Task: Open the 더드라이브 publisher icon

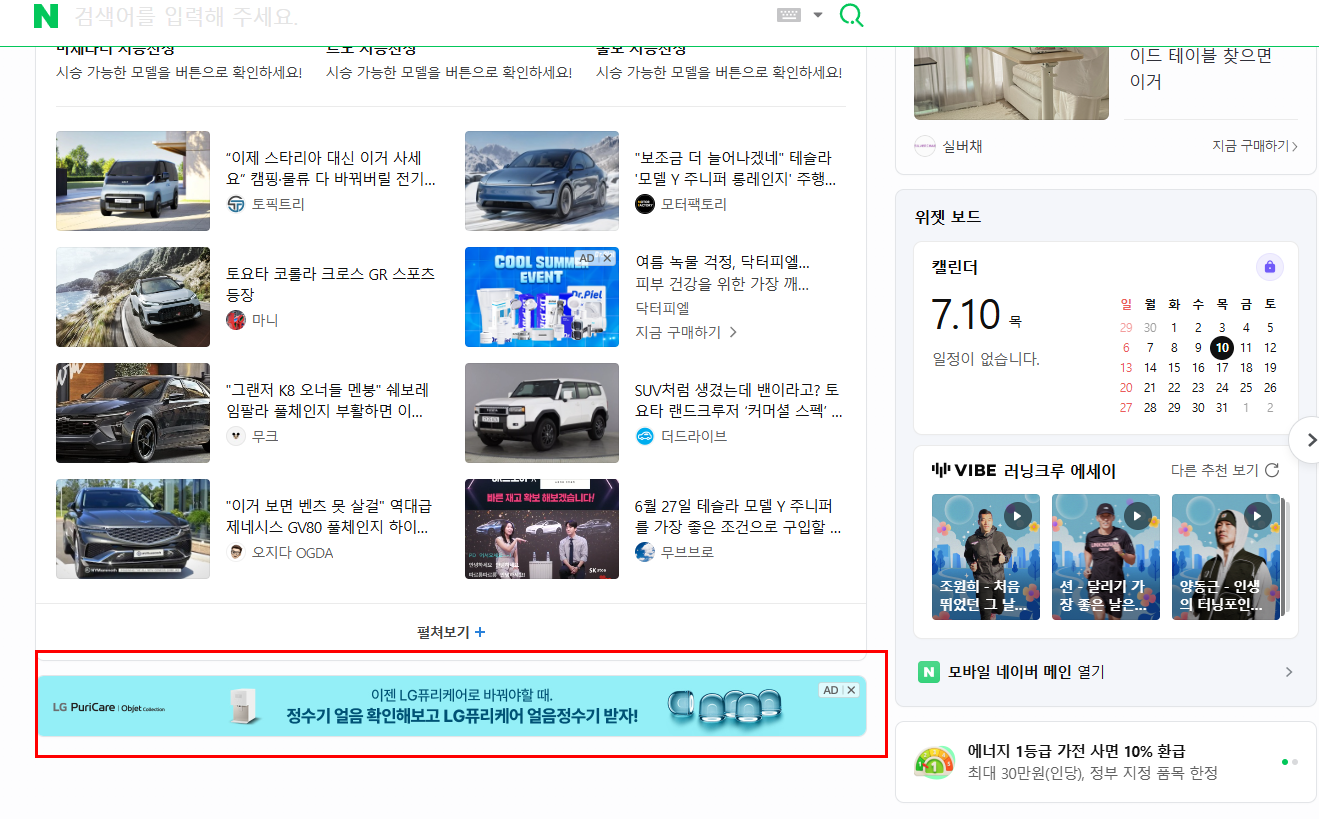Action: tap(645, 436)
